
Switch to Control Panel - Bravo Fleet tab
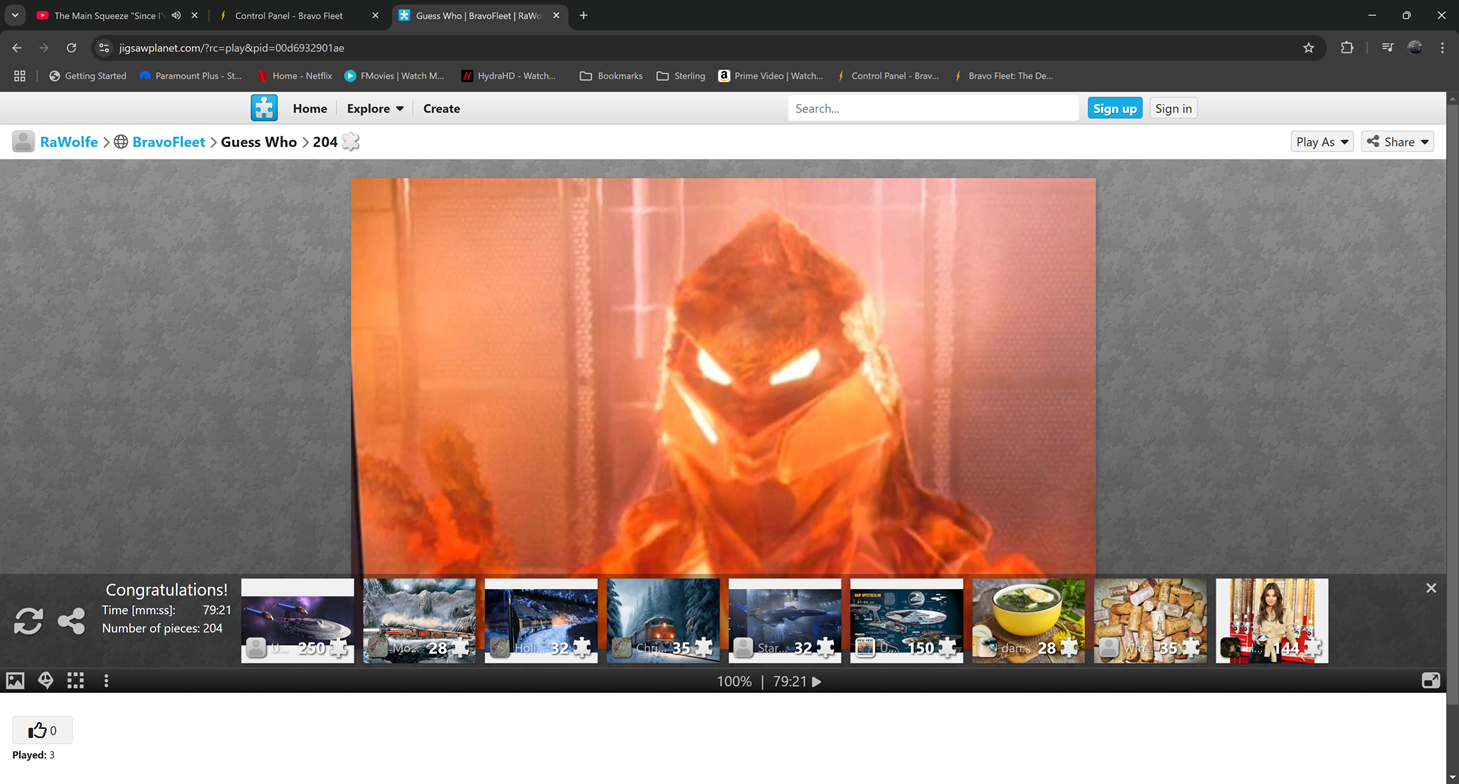[x=289, y=15]
